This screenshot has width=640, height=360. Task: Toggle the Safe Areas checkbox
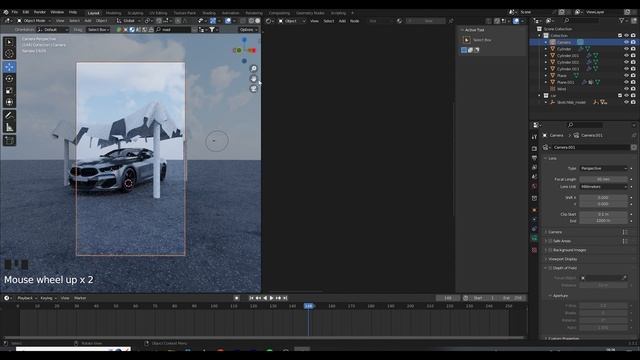[x=550, y=241]
